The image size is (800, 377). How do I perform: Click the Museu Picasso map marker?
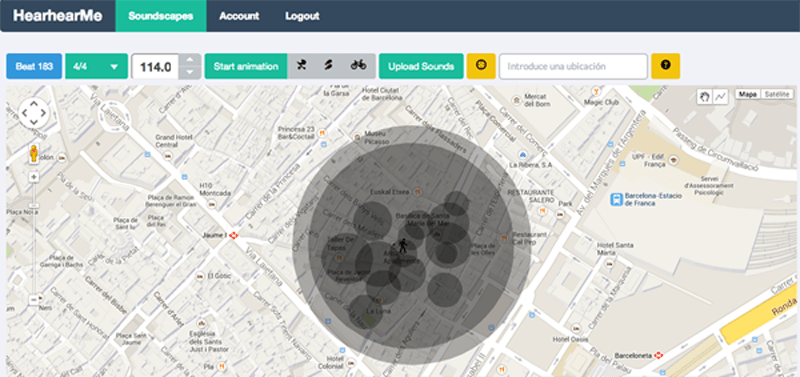356,137
